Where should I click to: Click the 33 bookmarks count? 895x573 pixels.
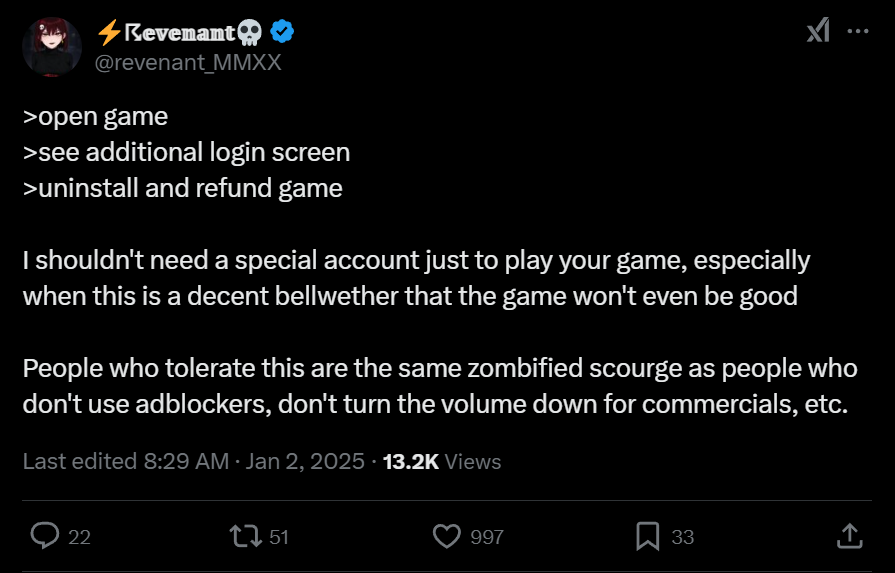tap(683, 537)
